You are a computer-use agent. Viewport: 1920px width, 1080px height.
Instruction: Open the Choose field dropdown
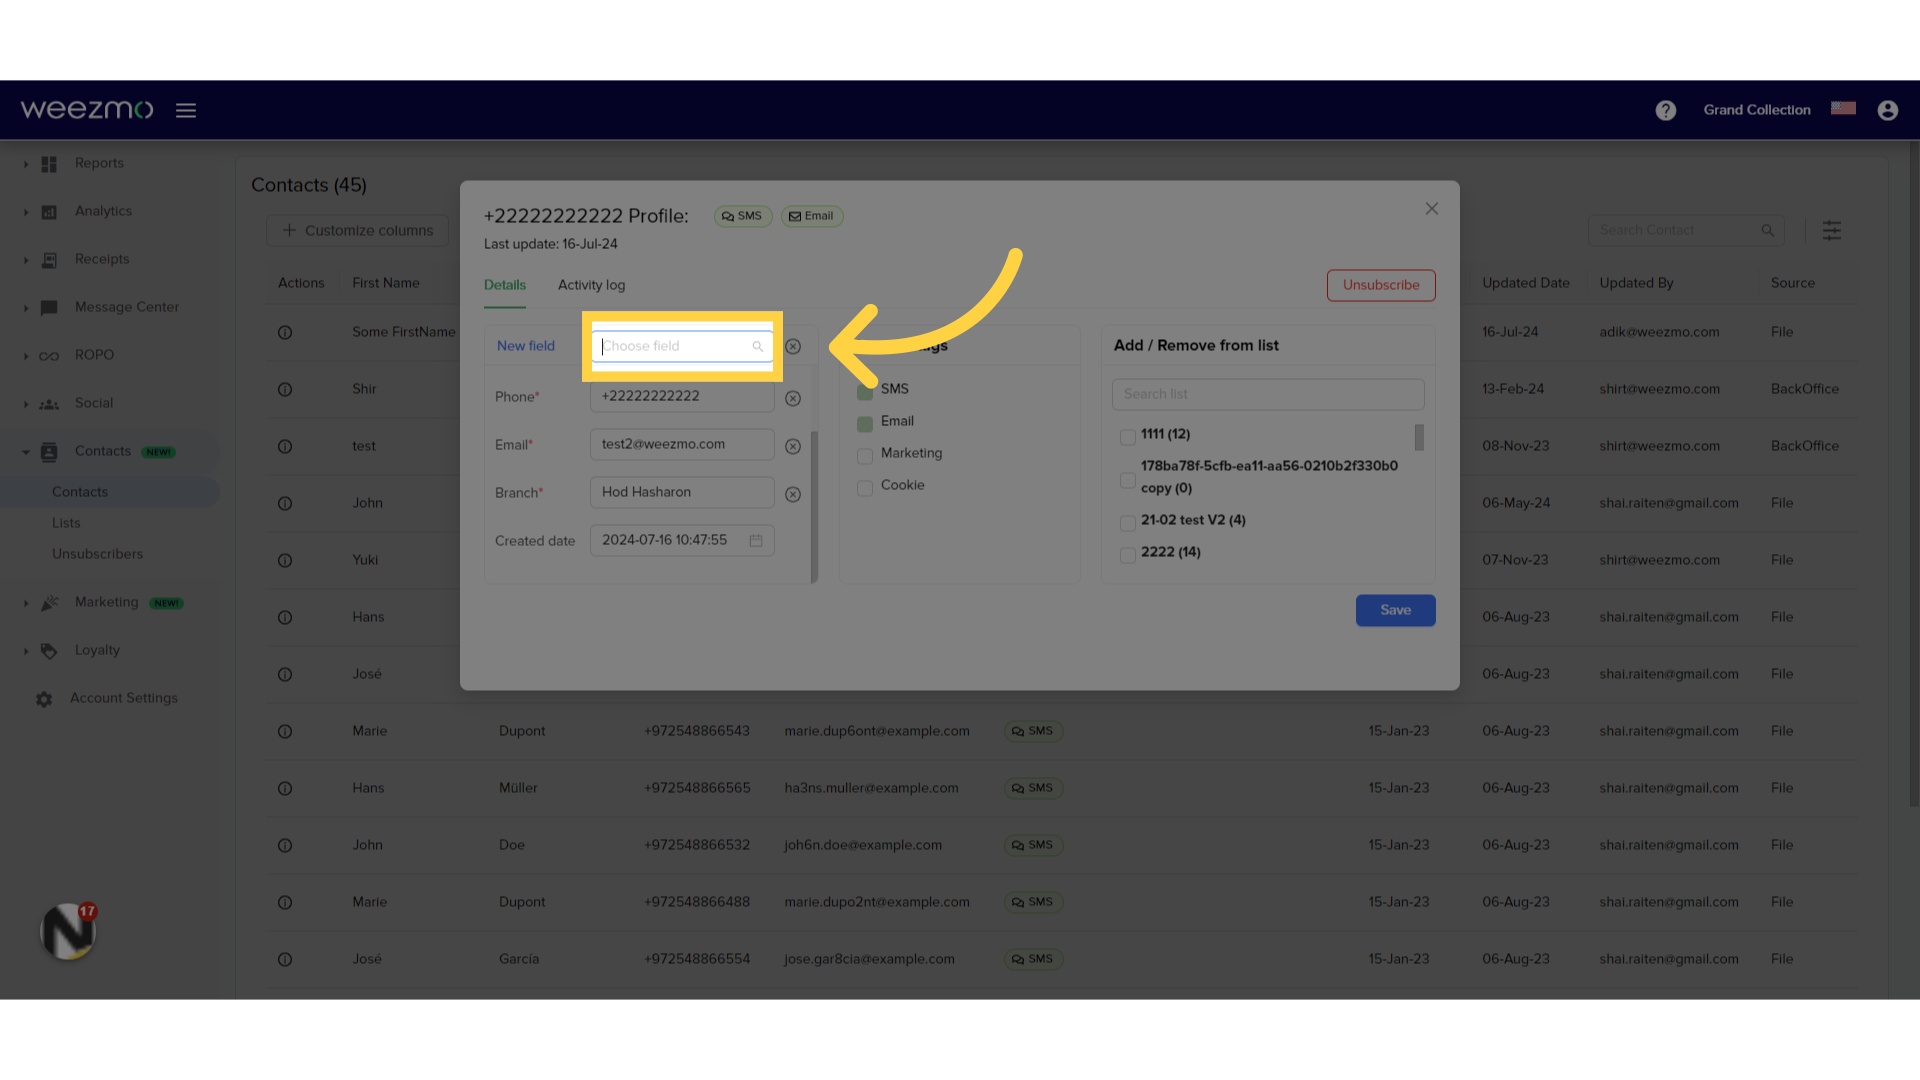click(x=682, y=346)
